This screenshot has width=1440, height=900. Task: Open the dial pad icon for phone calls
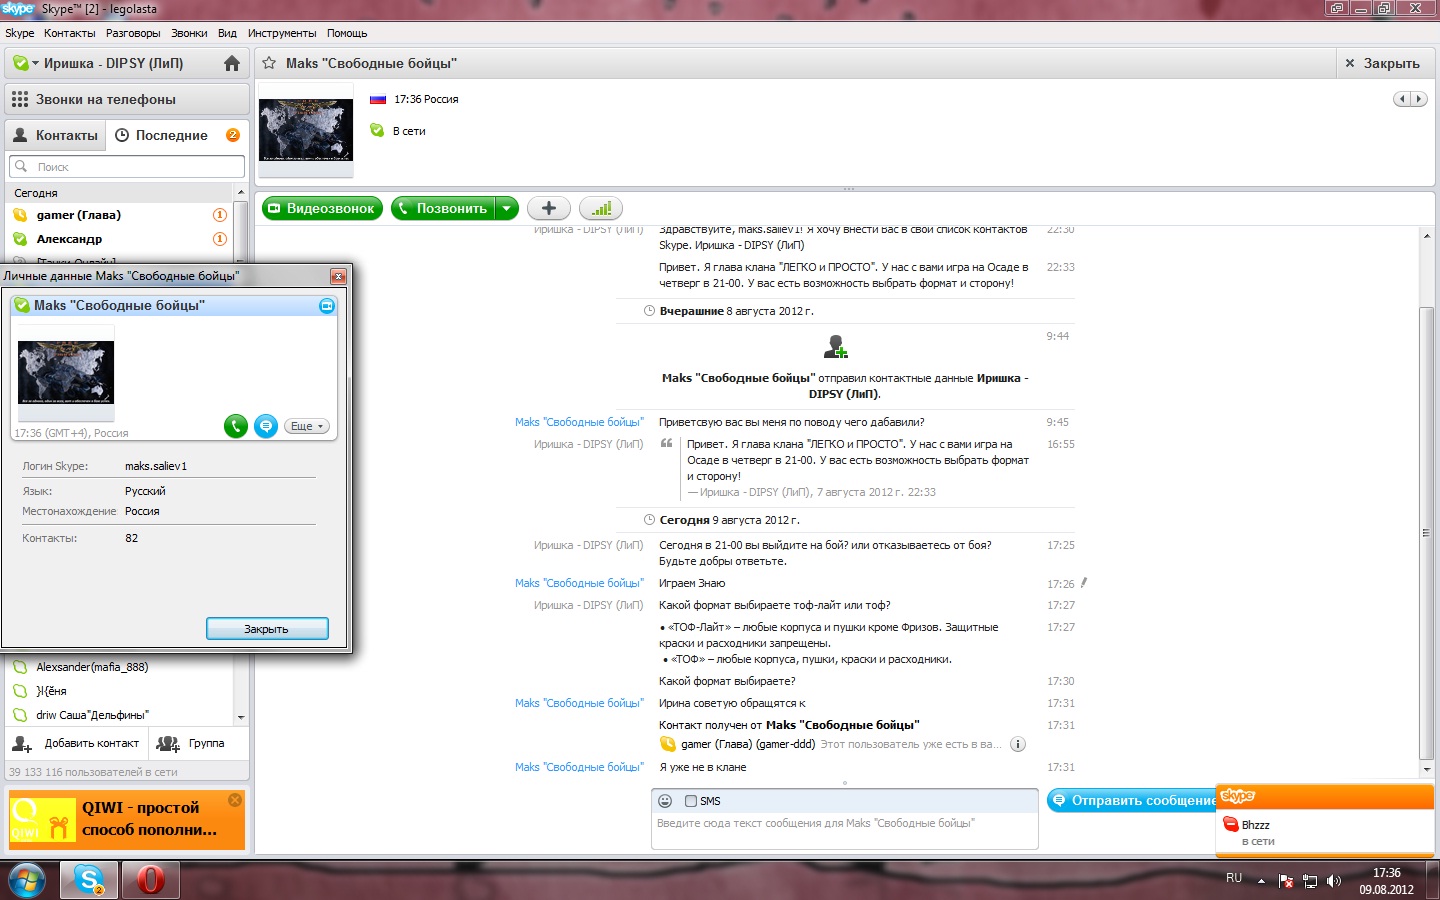[x=20, y=99]
